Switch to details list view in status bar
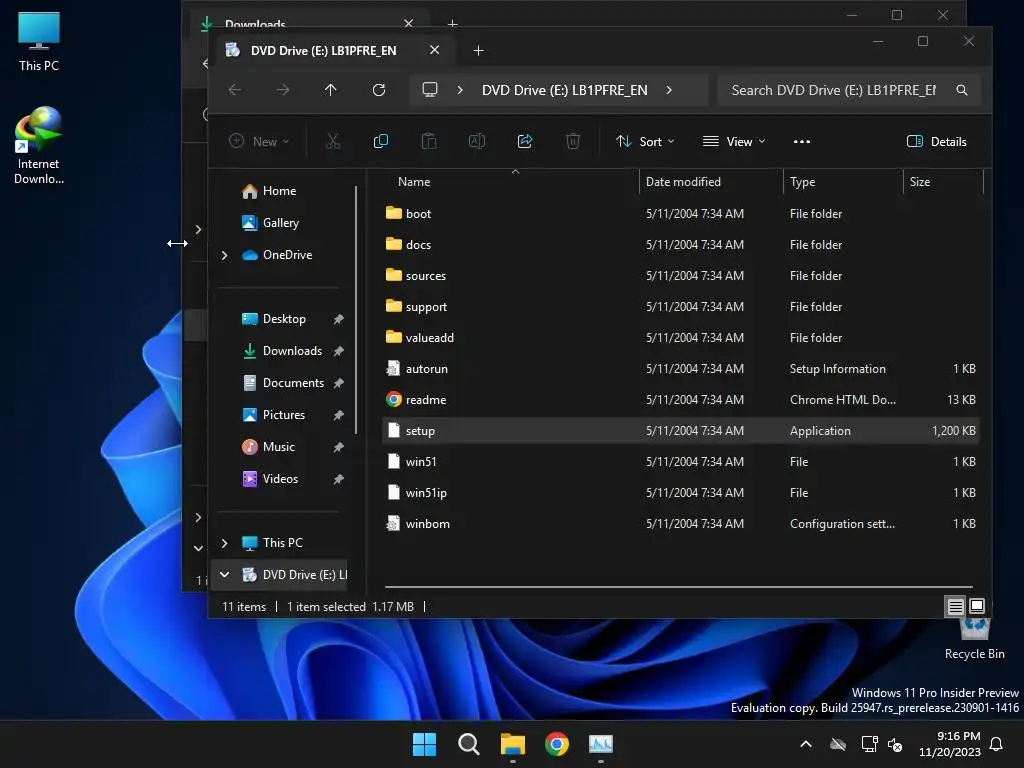Image resolution: width=1024 pixels, height=768 pixels. pyautogui.click(x=955, y=607)
